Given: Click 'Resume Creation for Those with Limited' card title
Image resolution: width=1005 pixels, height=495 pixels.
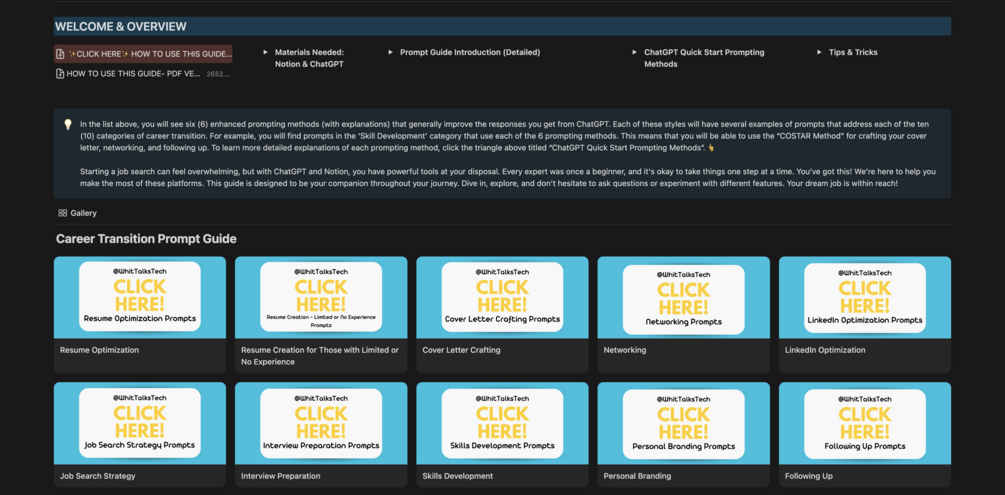Looking at the screenshot, I should [320, 356].
